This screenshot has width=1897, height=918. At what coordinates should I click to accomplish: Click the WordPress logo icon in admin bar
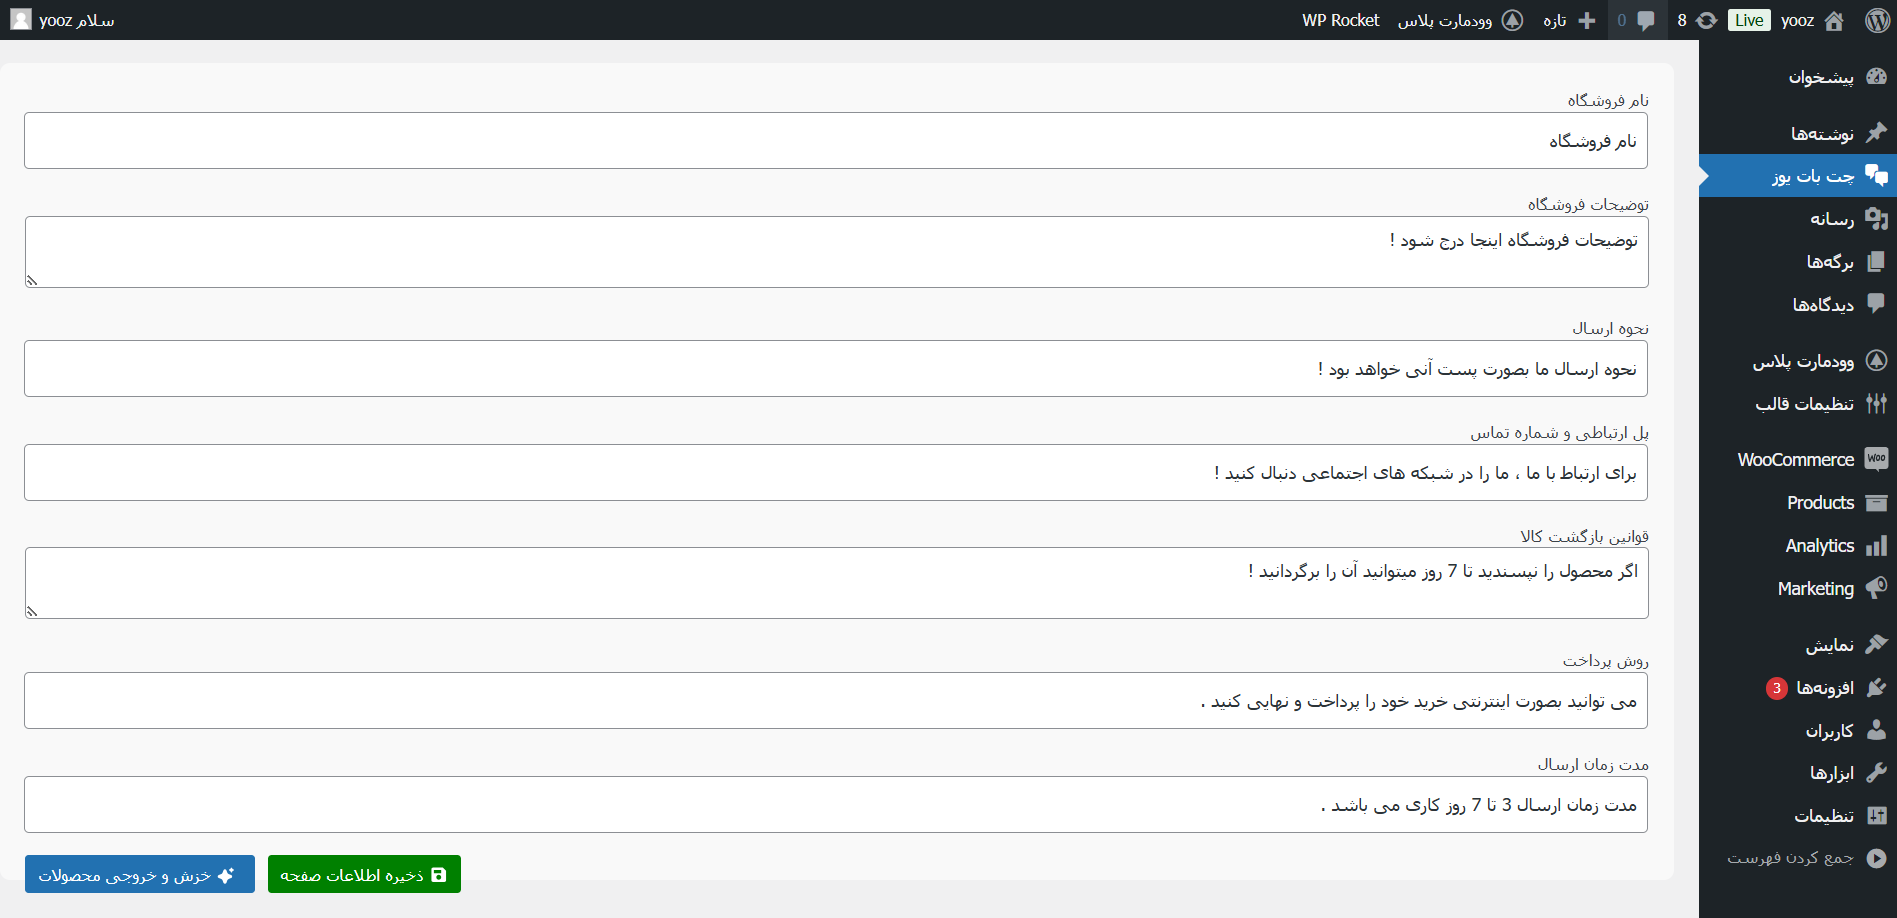click(x=1877, y=20)
